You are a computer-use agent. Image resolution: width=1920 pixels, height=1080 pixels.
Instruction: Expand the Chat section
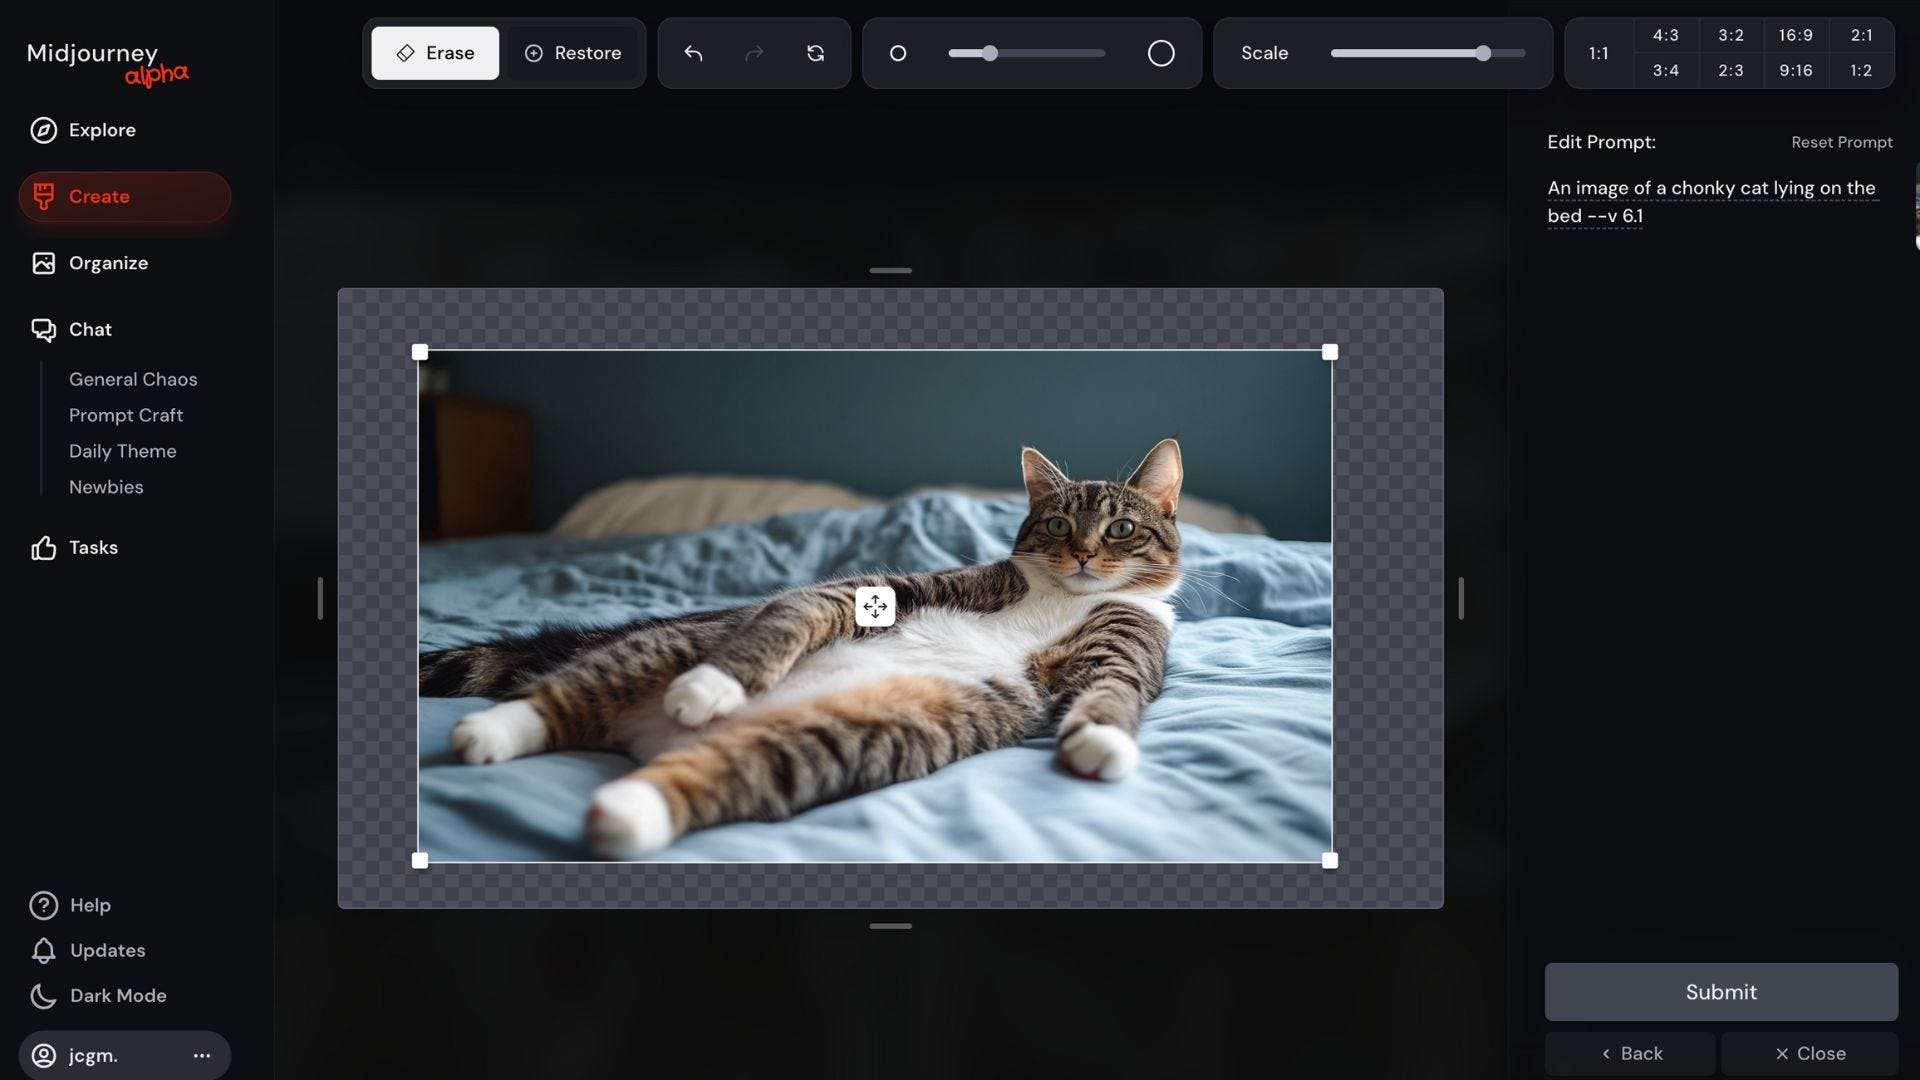coord(90,328)
